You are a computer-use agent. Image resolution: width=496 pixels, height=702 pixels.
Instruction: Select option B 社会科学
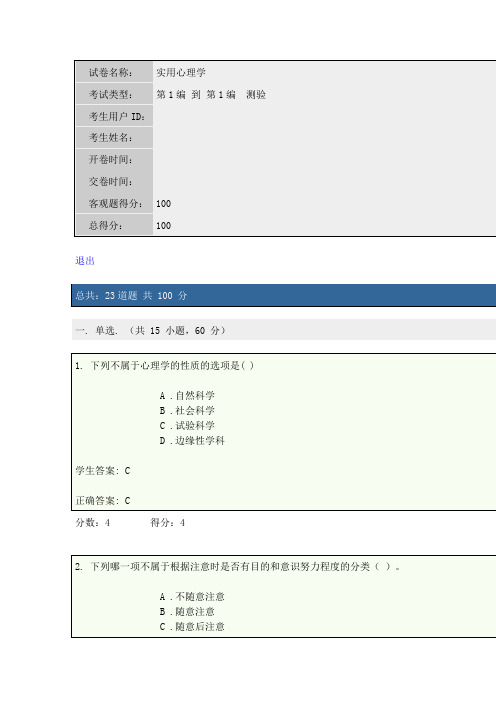click(x=187, y=411)
